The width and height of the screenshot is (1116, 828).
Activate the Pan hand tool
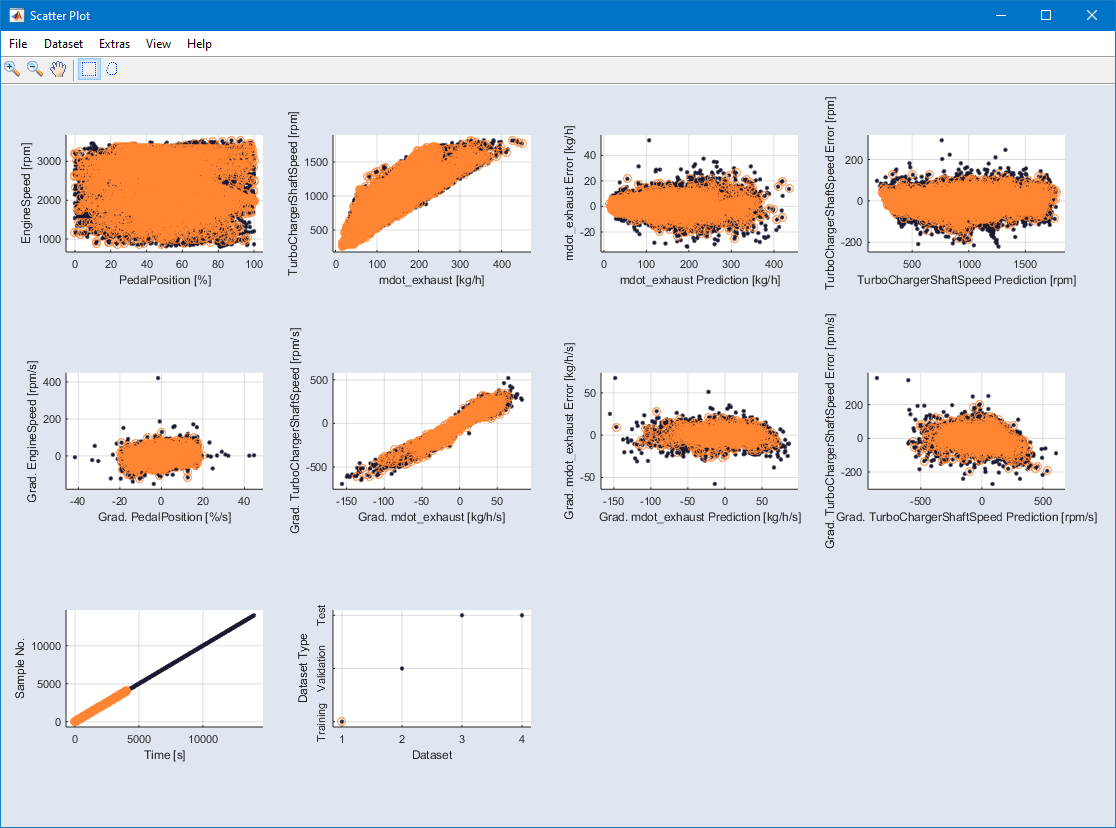click(59, 69)
